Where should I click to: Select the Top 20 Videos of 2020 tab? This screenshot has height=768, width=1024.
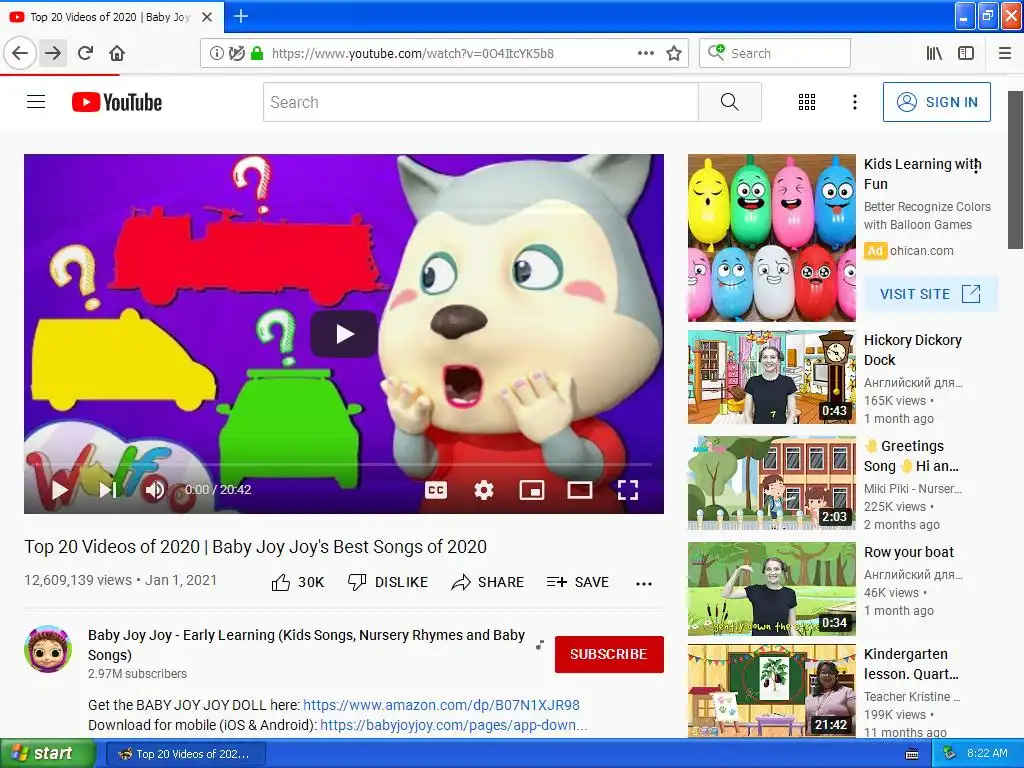110,17
